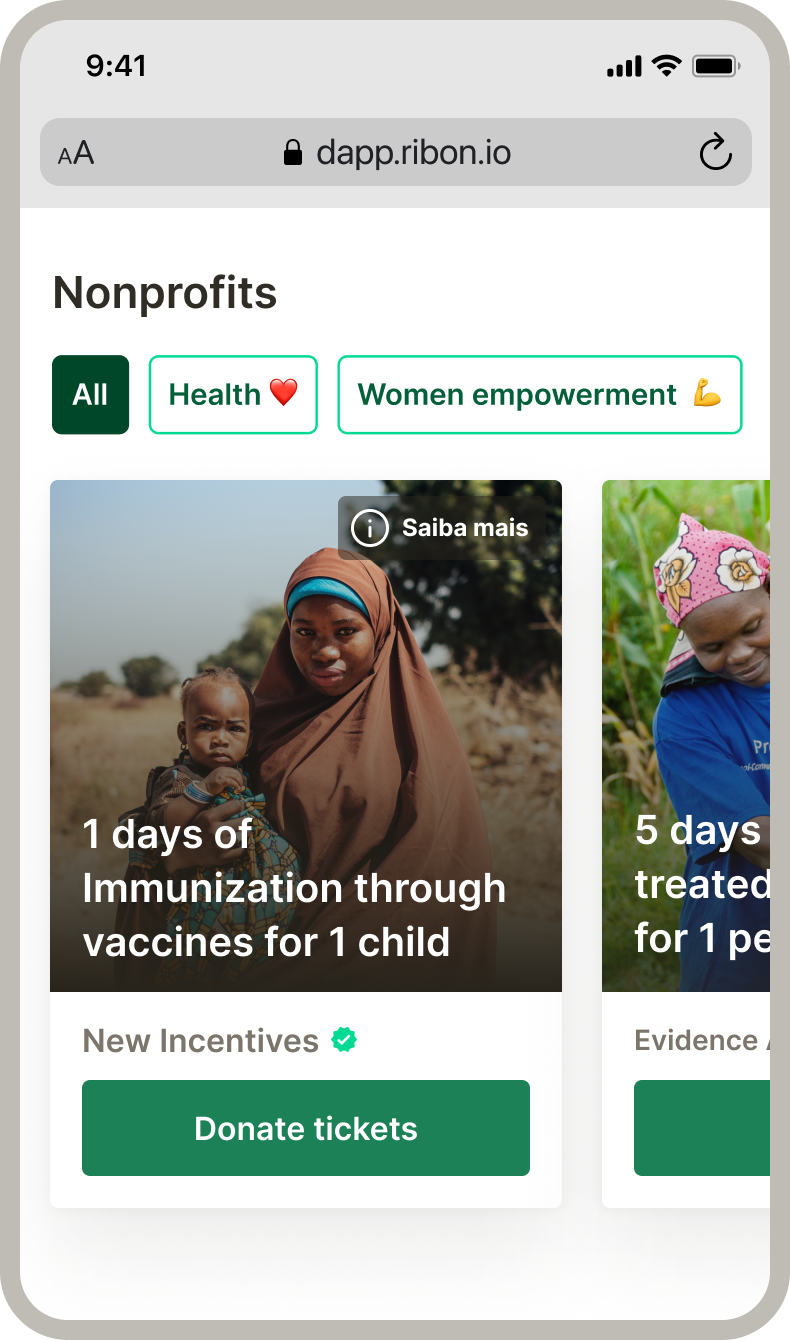
Task: Select the Health filter chip
Action: click(x=233, y=394)
